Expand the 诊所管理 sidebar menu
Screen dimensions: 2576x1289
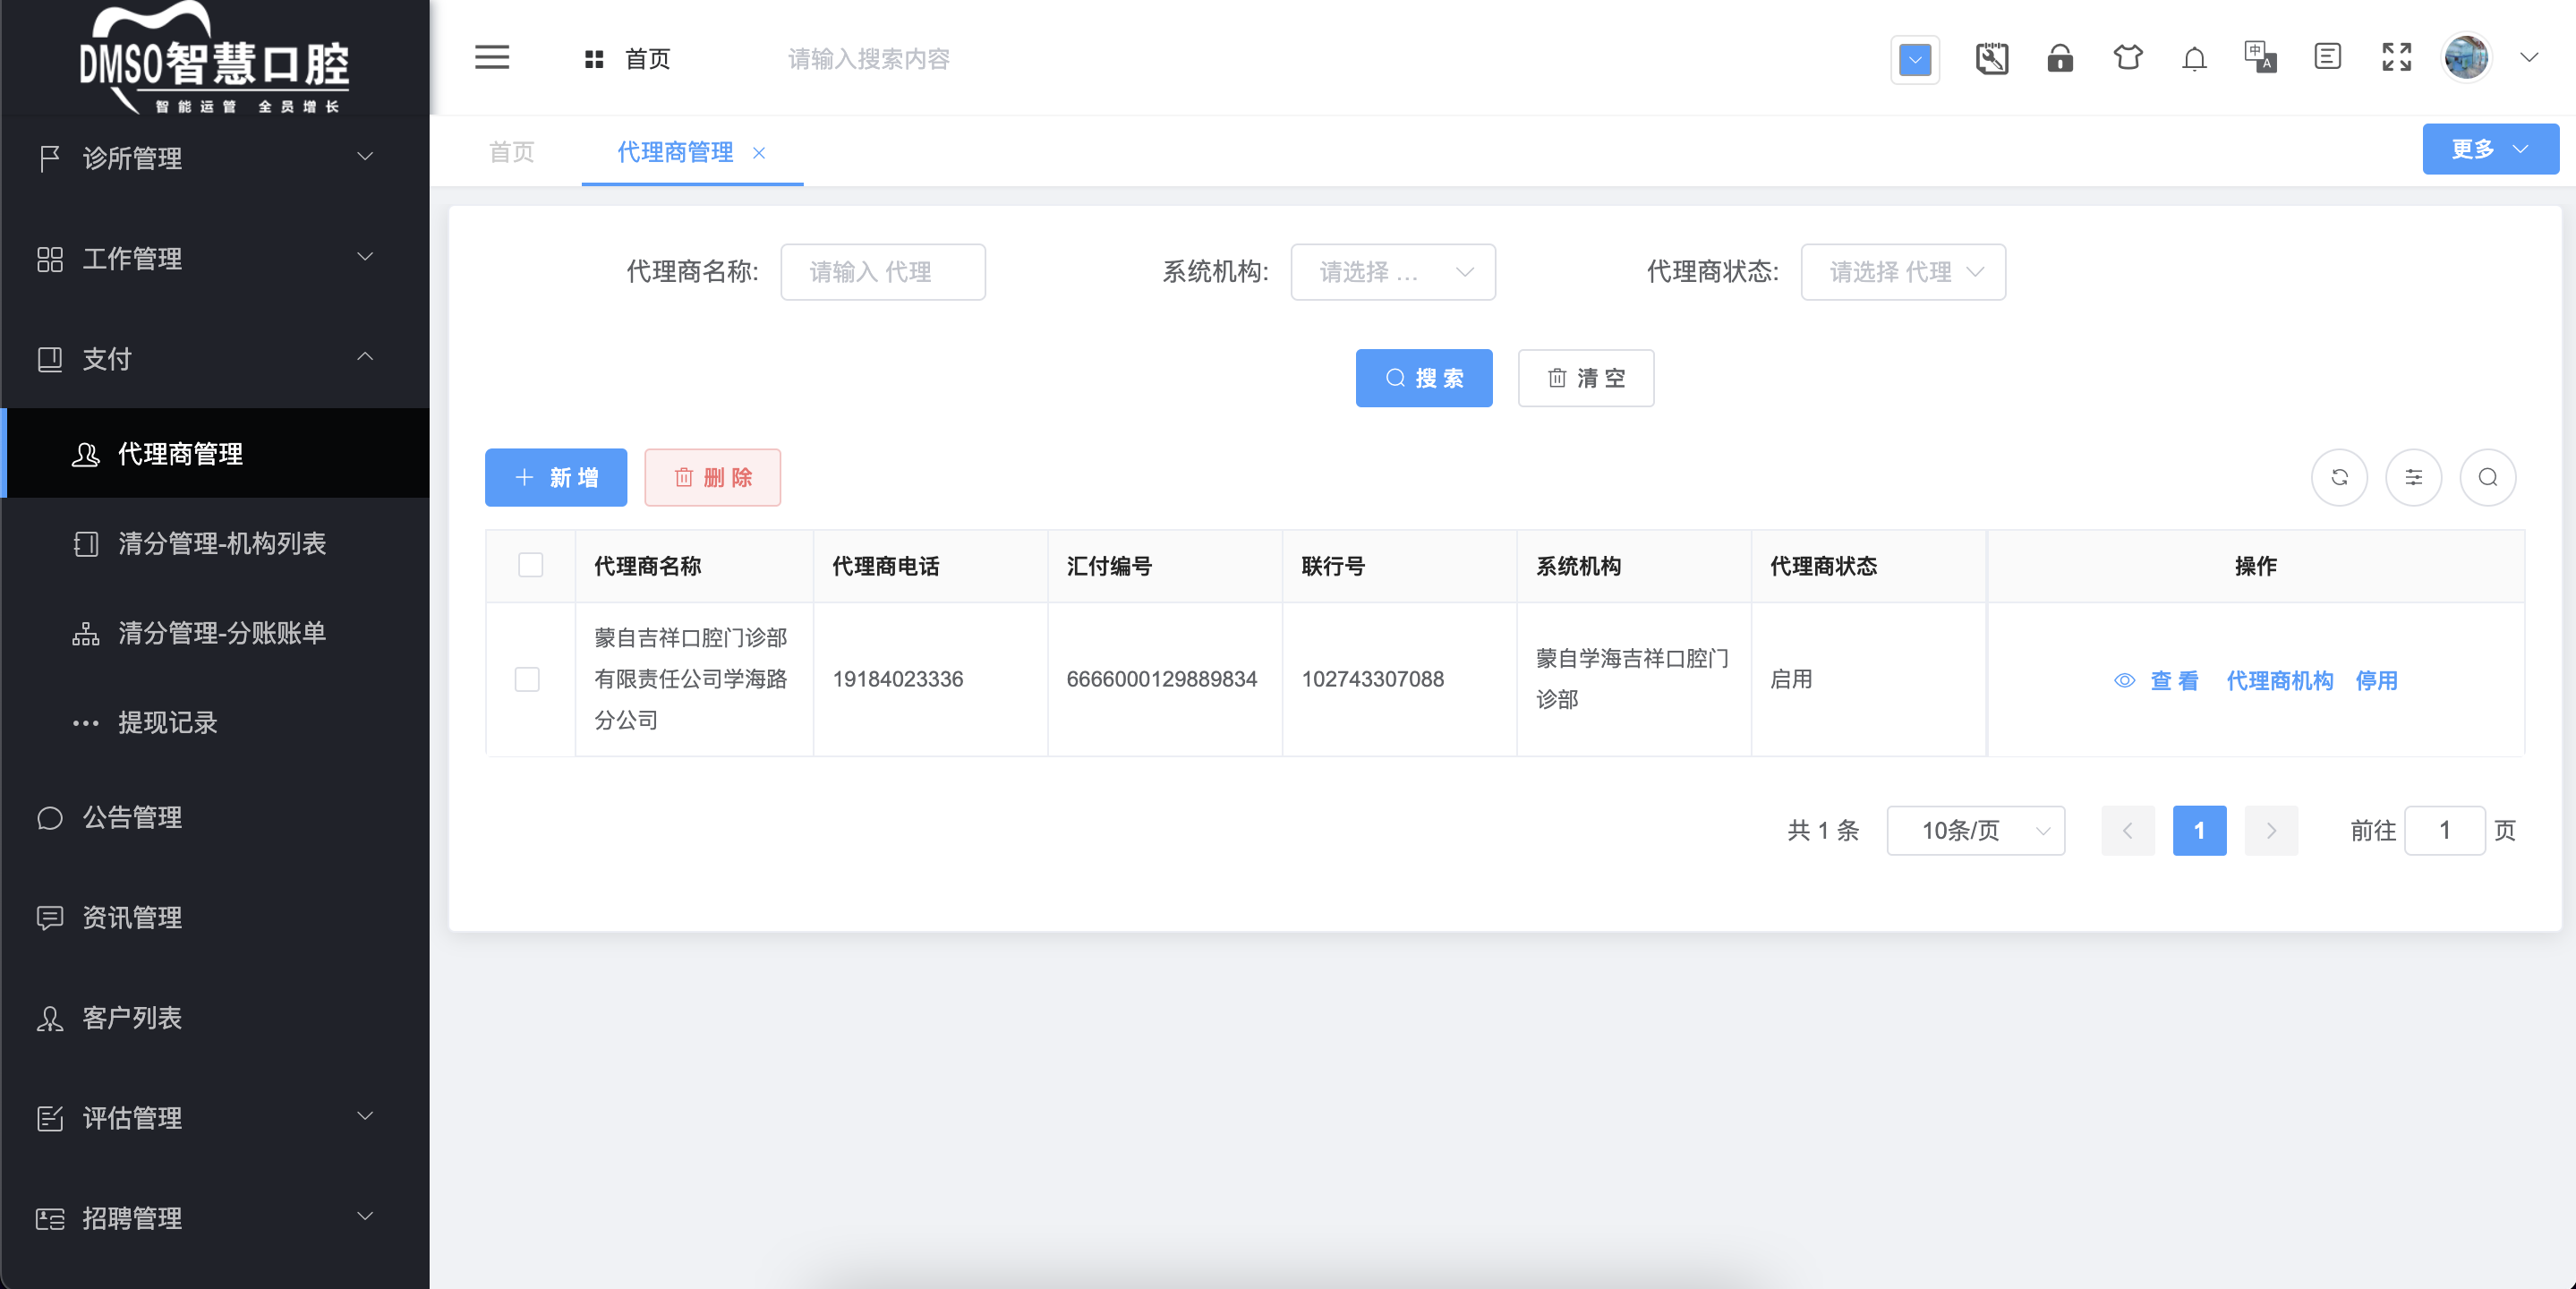tap(215, 158)
